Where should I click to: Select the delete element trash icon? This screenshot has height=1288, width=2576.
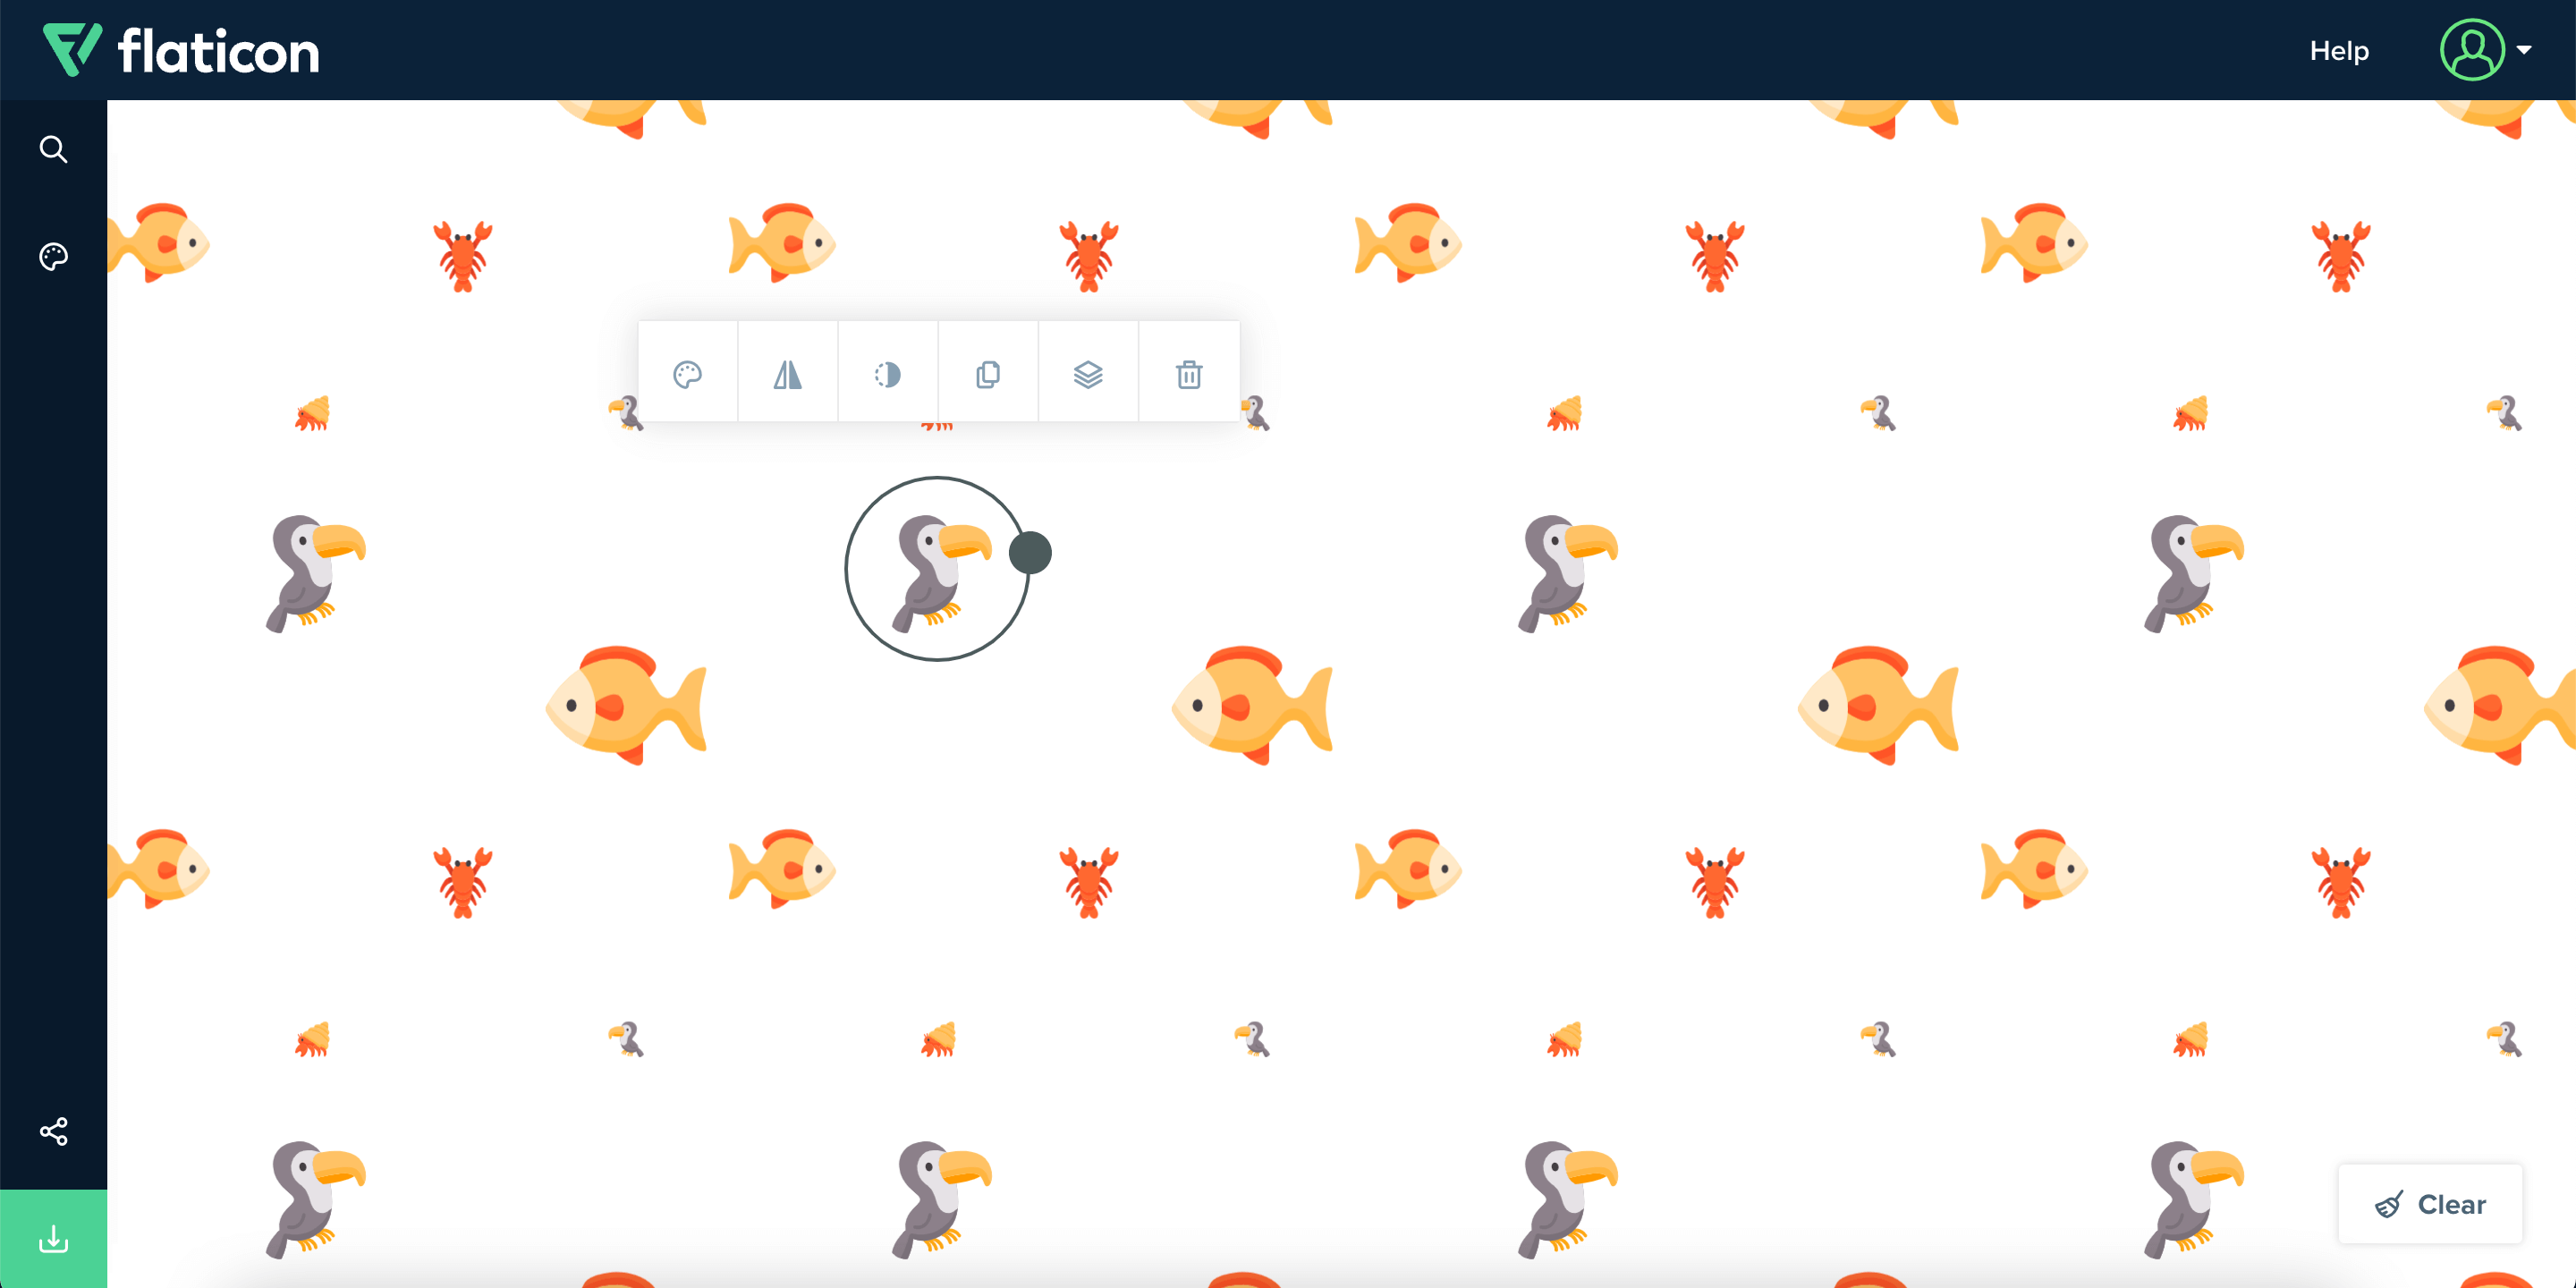(1188, 375)
